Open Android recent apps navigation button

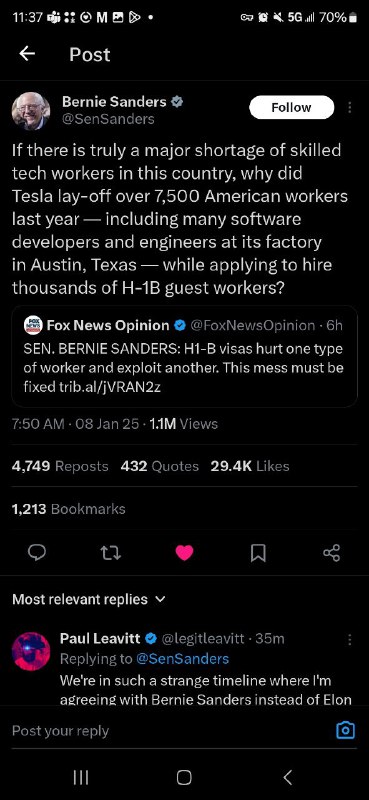pyautogui.click(x=81, y=777)
